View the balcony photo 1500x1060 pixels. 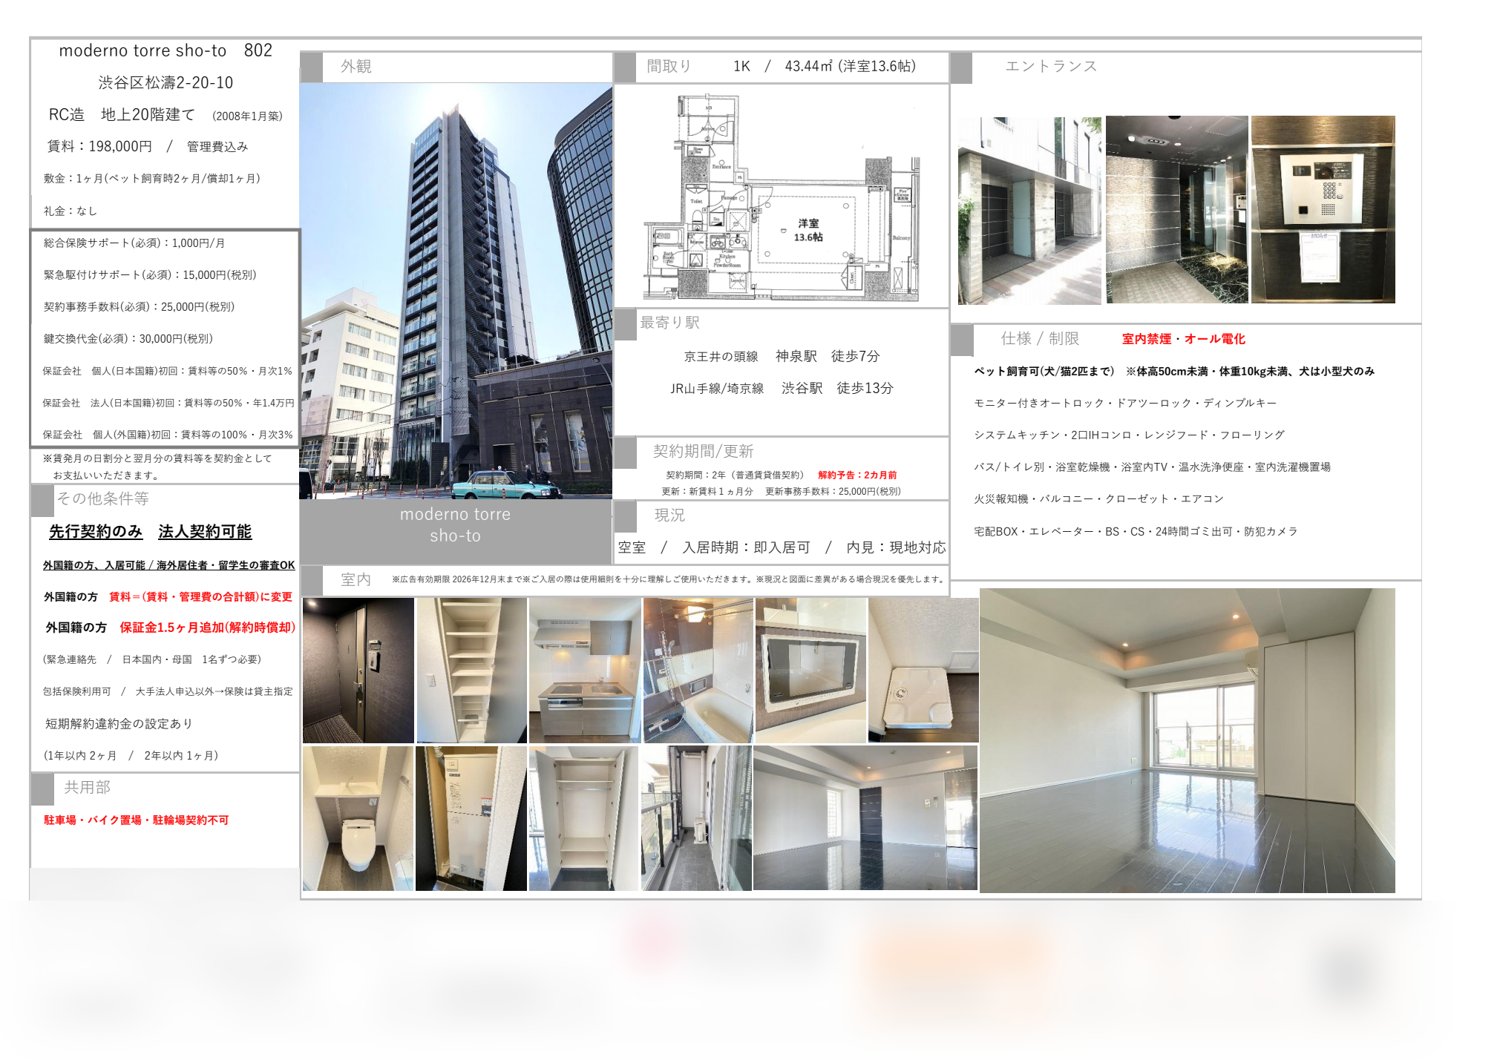pyautogui.click(x=696, y=818)
